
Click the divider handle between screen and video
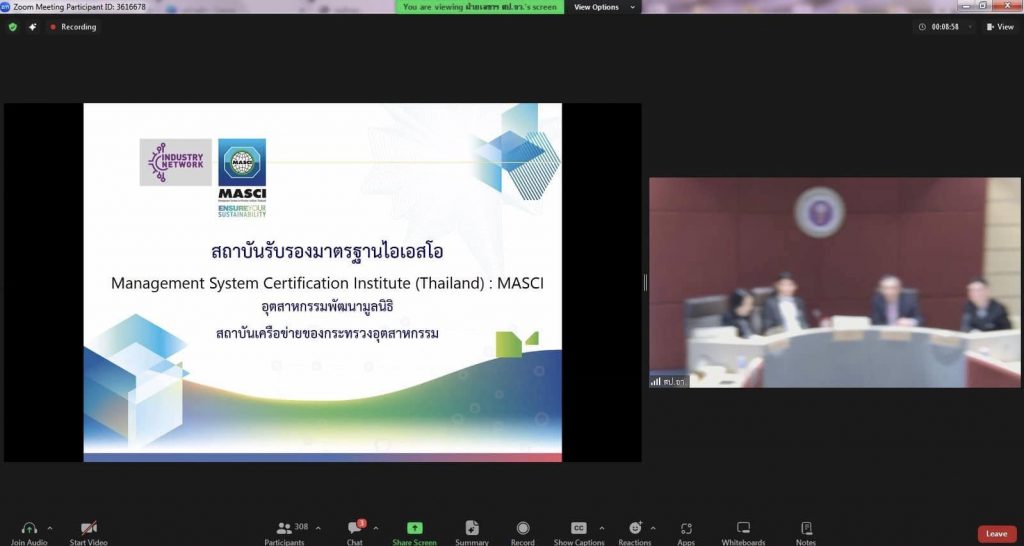[x=645, y=282]
